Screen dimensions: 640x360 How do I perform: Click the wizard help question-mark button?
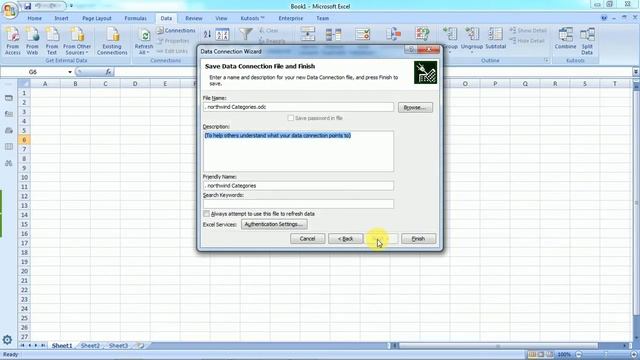[x=411, y=50]
